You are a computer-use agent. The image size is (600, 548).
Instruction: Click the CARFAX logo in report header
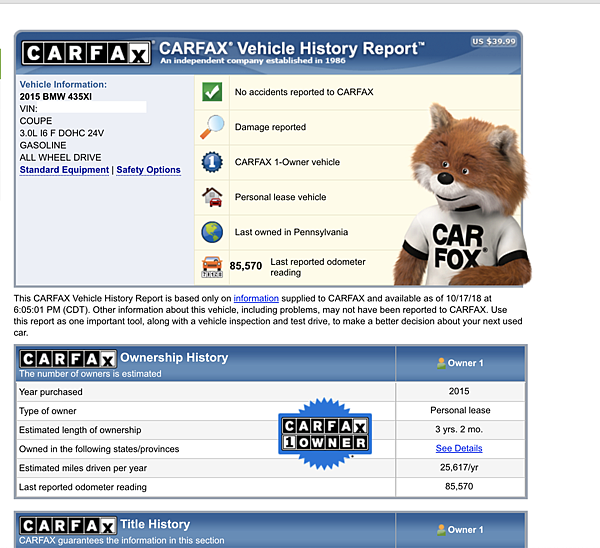(x=86, y=53)
